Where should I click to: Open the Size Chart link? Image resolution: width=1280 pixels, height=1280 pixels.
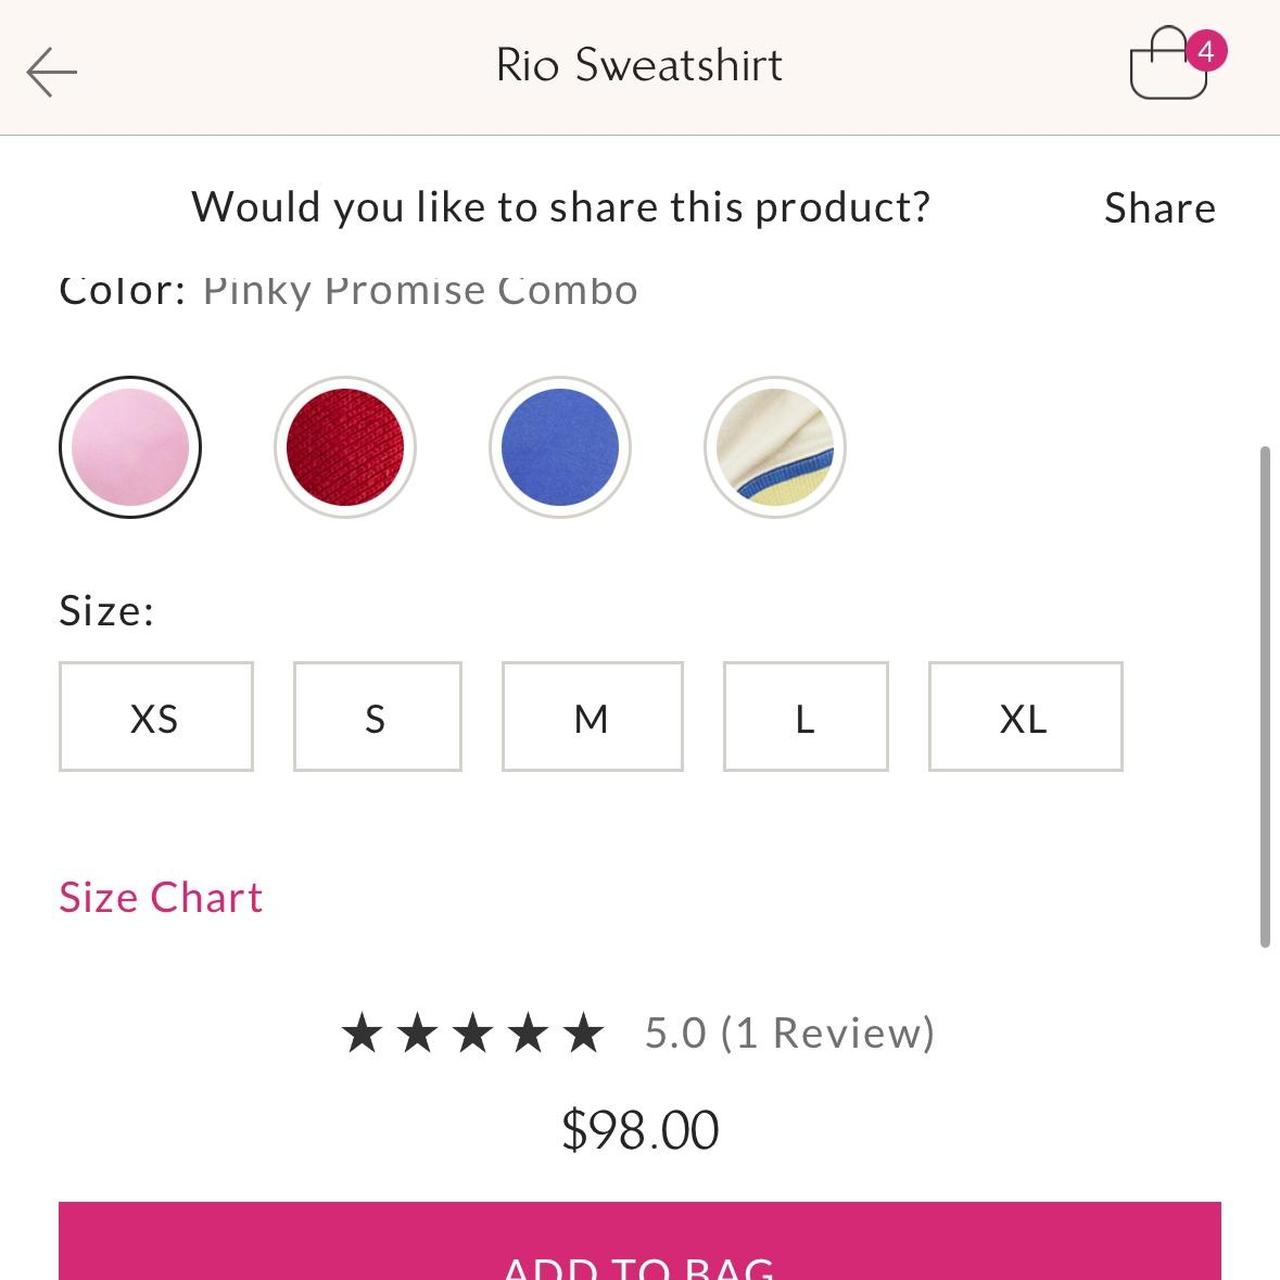[161, 897]
